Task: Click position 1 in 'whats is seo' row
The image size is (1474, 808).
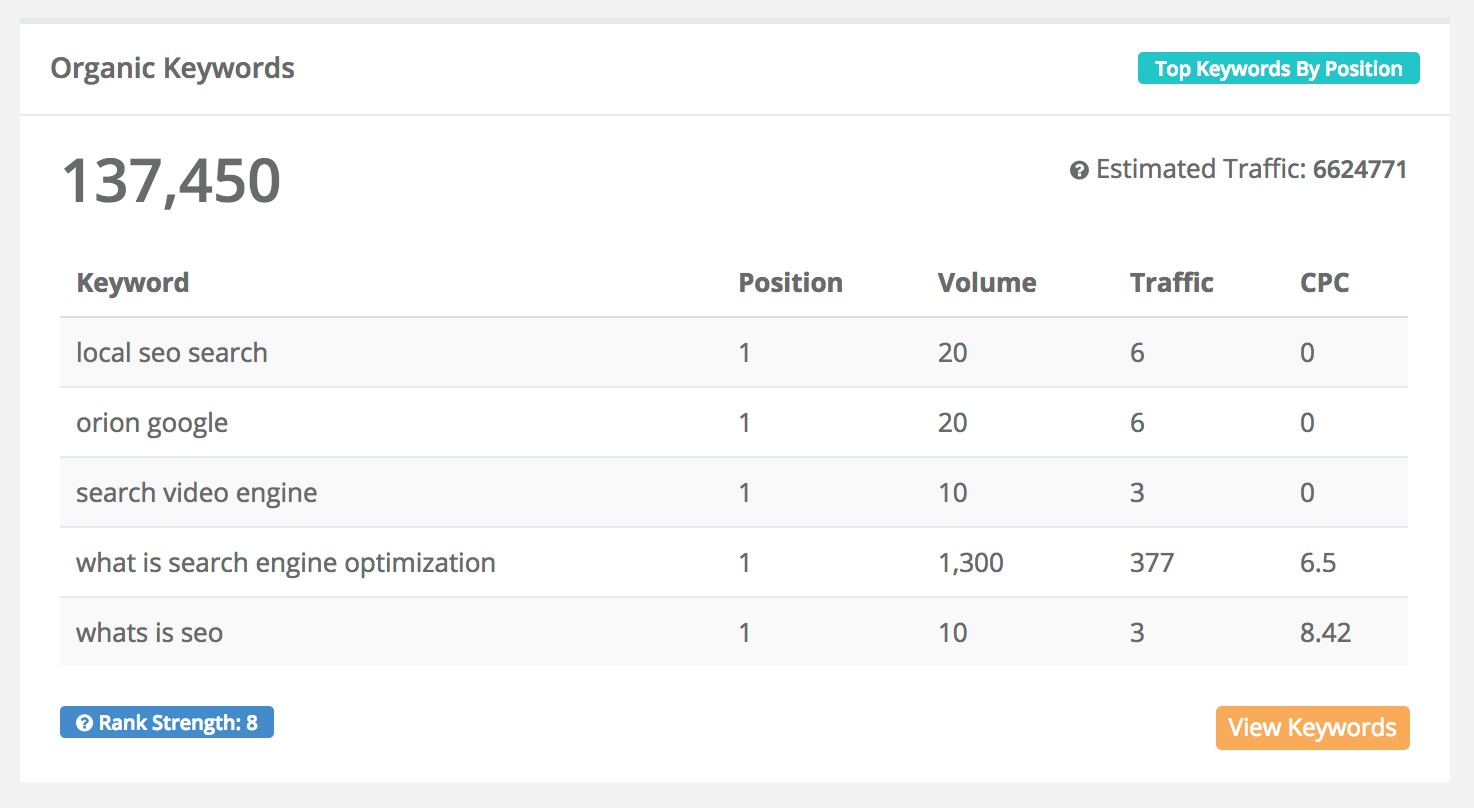Action: [x=744, y=633]
